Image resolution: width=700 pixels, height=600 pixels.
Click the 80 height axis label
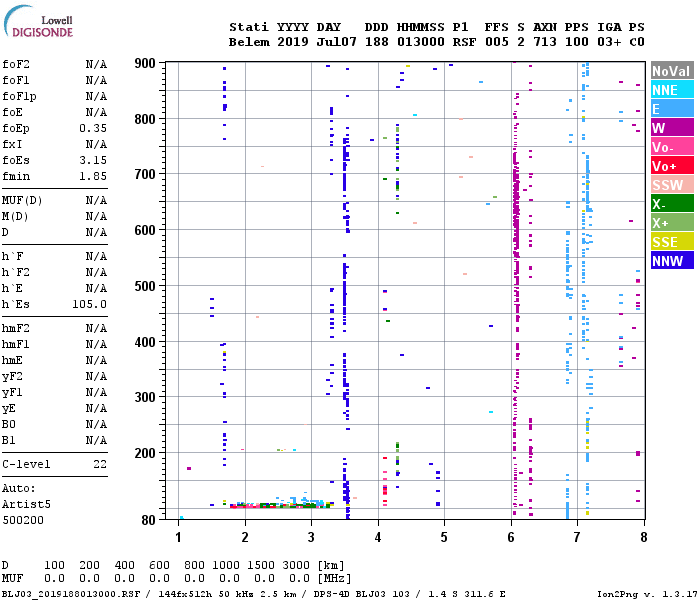149,520
